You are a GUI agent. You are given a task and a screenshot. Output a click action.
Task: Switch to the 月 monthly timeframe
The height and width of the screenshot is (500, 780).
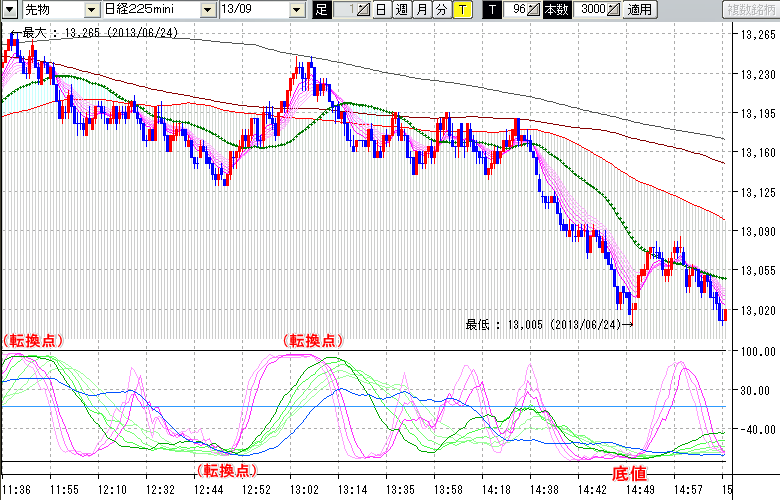(x=421, y=10)
